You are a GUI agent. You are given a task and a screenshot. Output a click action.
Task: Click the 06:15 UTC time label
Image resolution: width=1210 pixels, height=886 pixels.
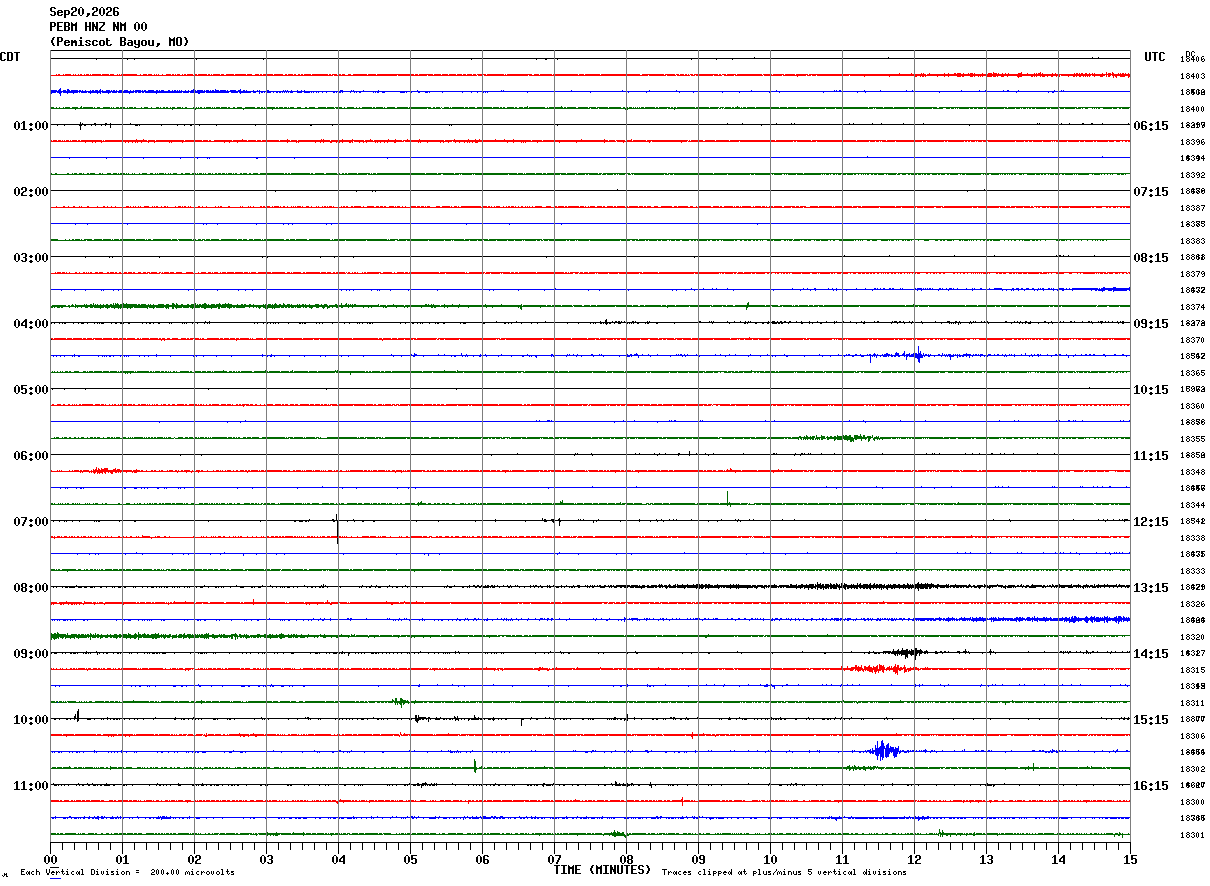1150,126
